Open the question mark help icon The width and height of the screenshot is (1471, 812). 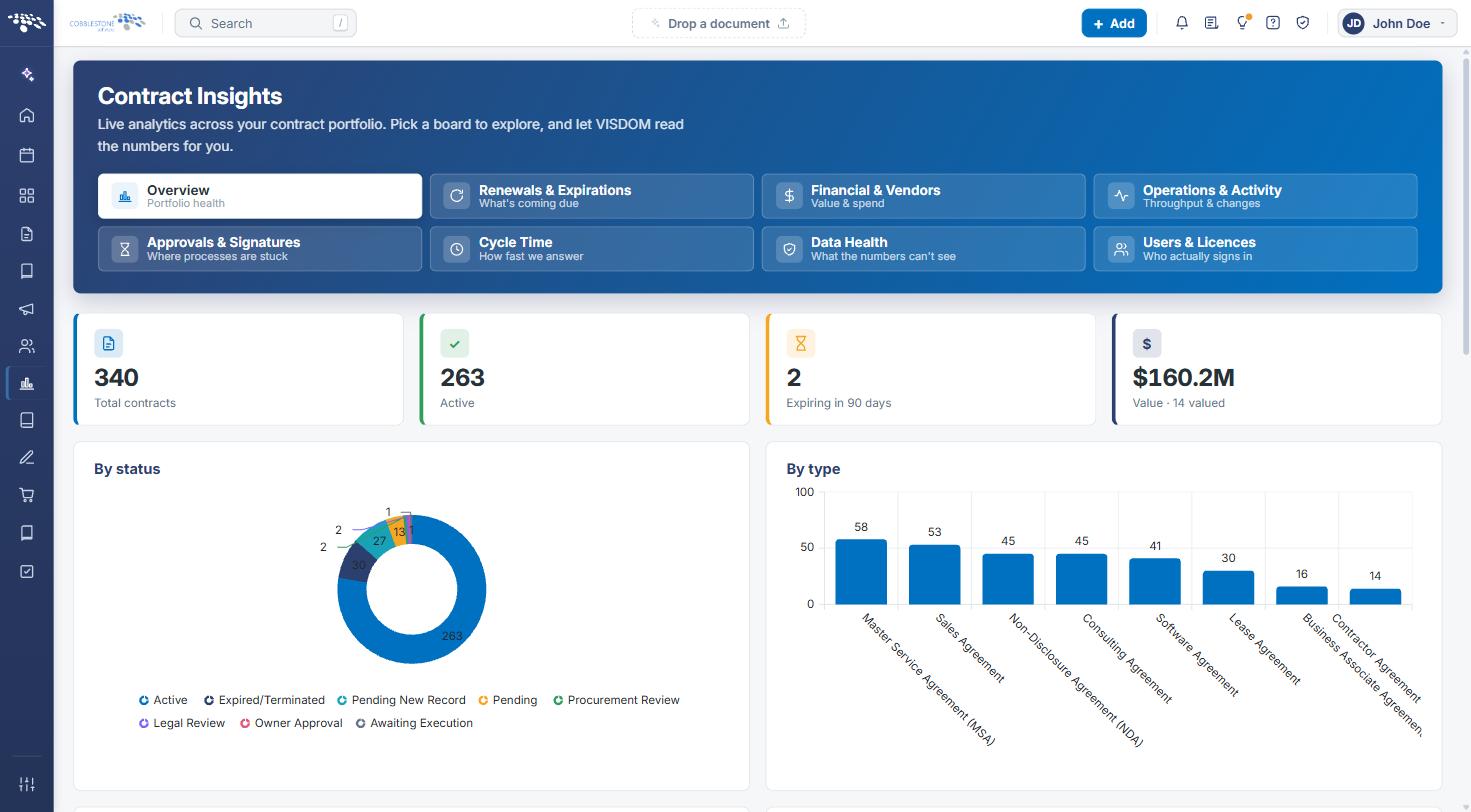tap(1273, 23)
